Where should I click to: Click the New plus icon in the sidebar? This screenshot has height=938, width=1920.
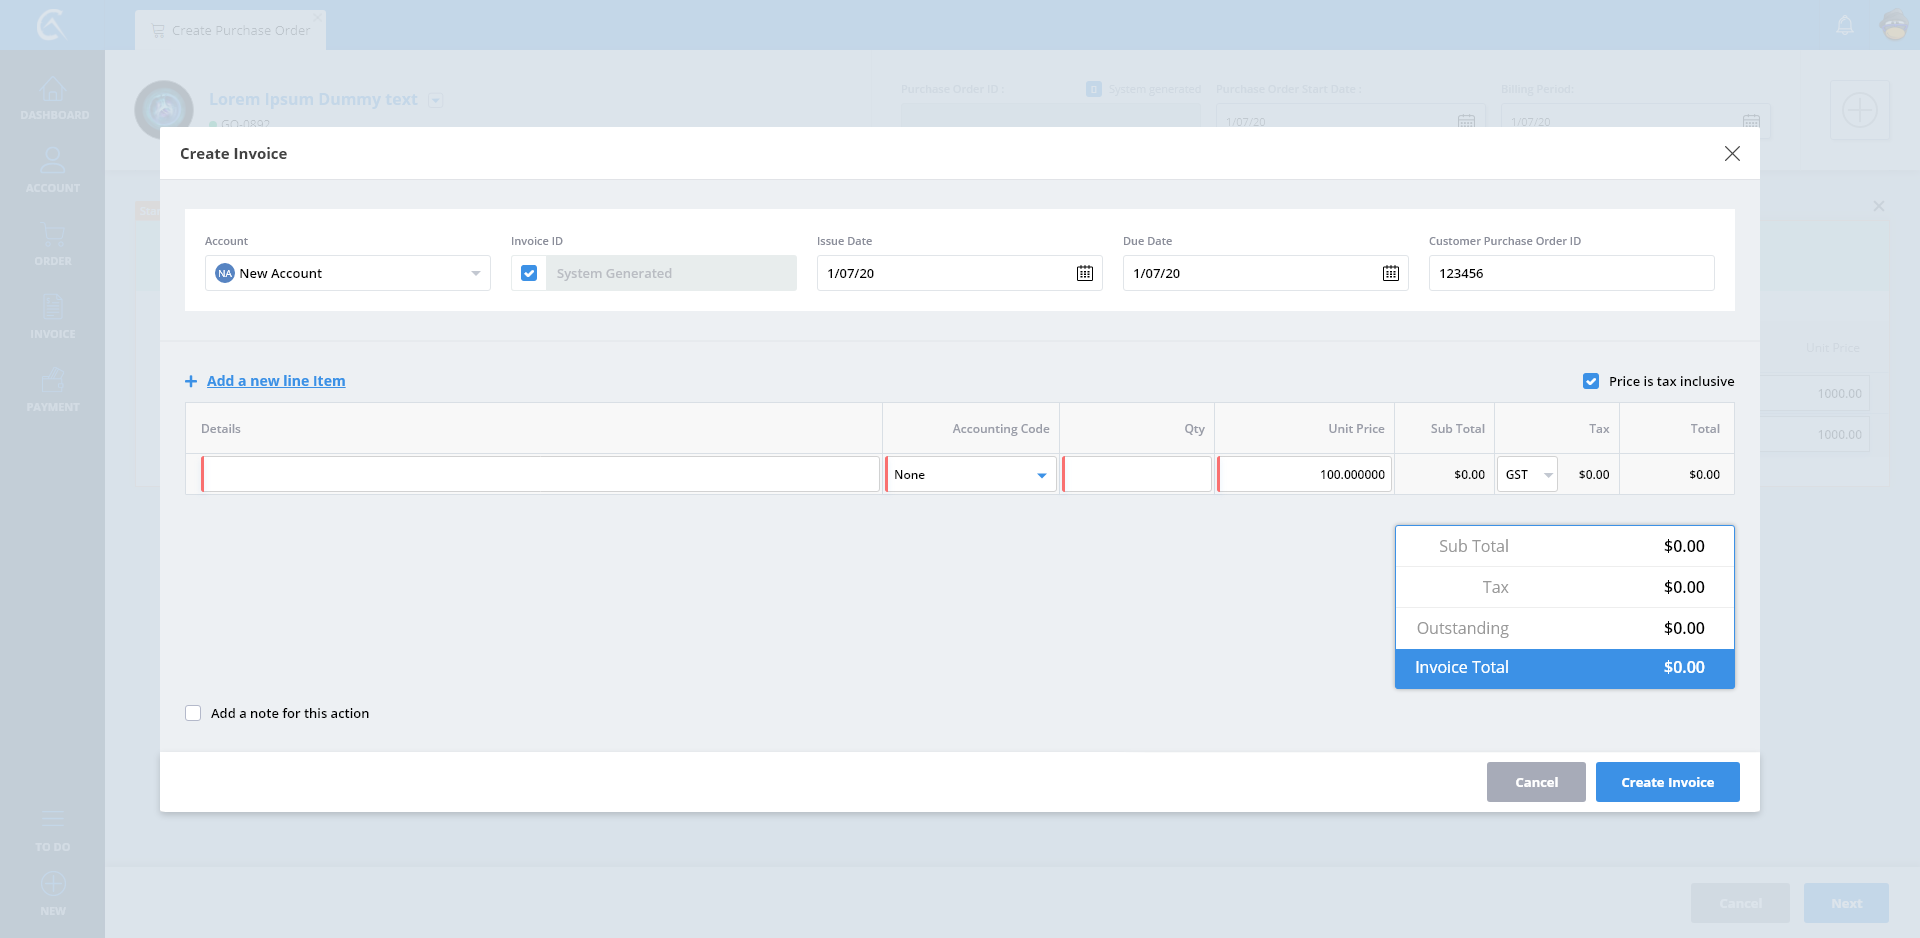[53, 884]
